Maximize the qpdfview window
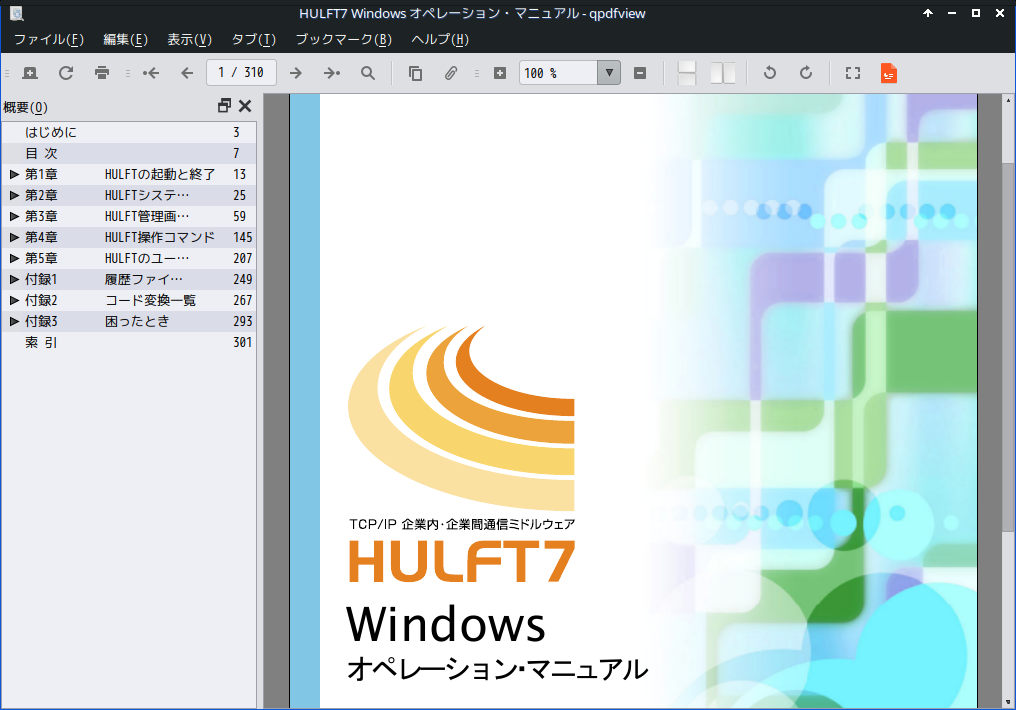 (x=976, y=13)
